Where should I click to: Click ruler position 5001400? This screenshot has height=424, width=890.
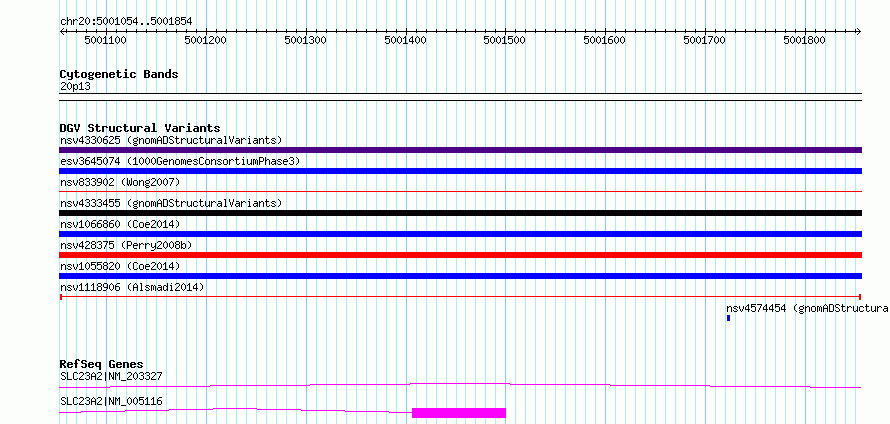coord(405,40)
